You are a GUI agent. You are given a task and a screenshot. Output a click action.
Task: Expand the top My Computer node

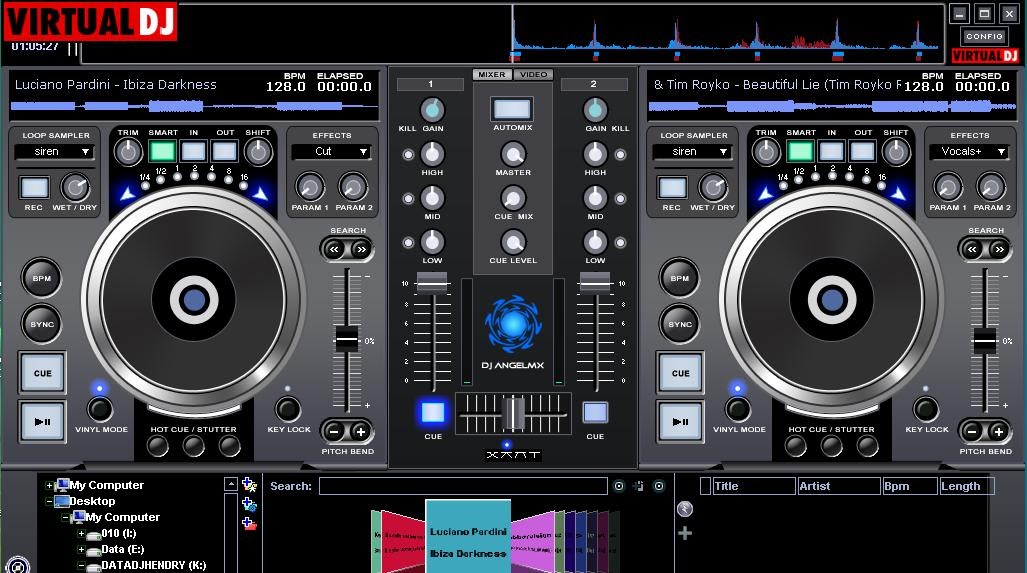(49, 485)
